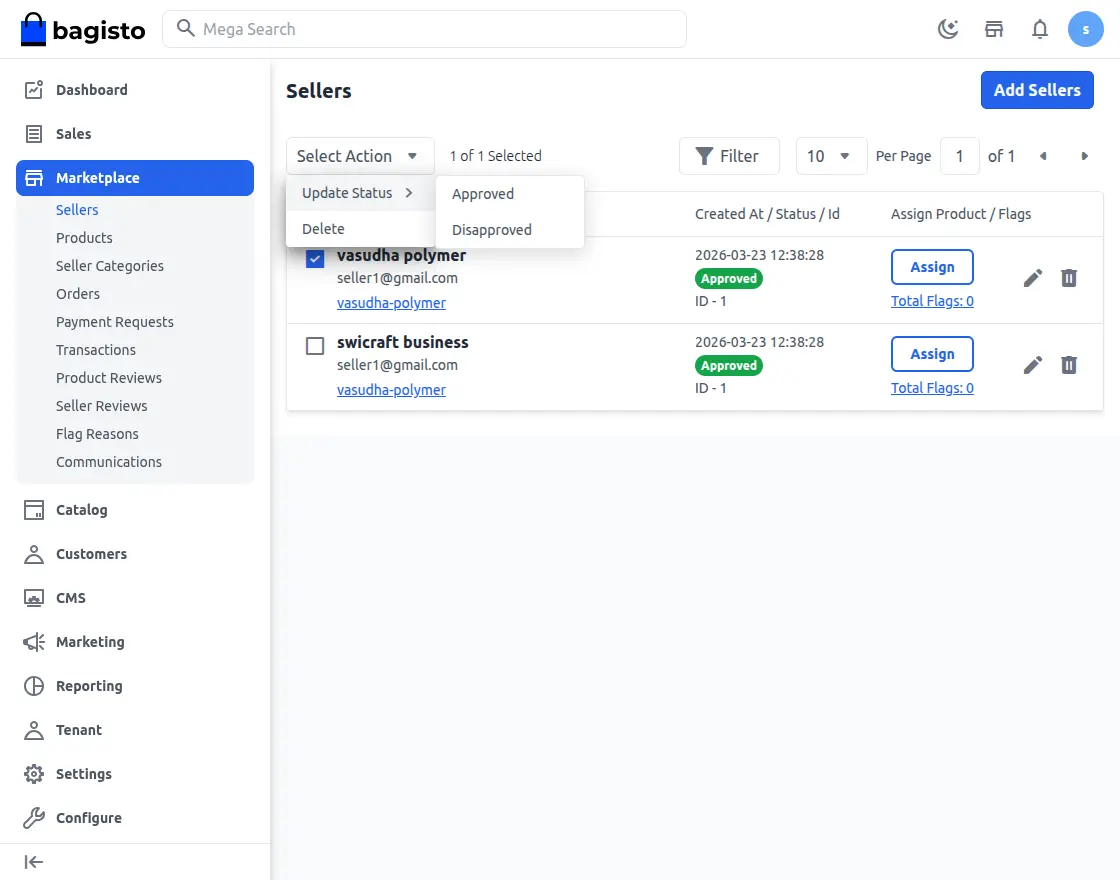Open Total Flags link for swicraft business
This screenshot has width=1120, height=880.
932,388
